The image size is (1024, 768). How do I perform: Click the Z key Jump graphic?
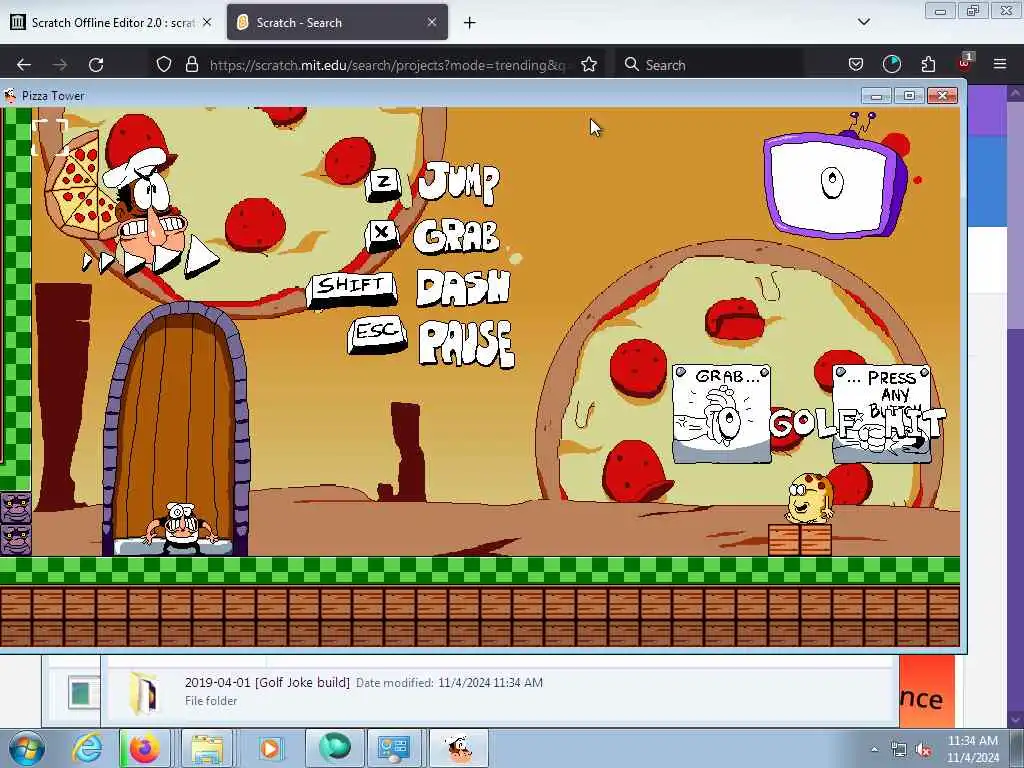(383, 184)
